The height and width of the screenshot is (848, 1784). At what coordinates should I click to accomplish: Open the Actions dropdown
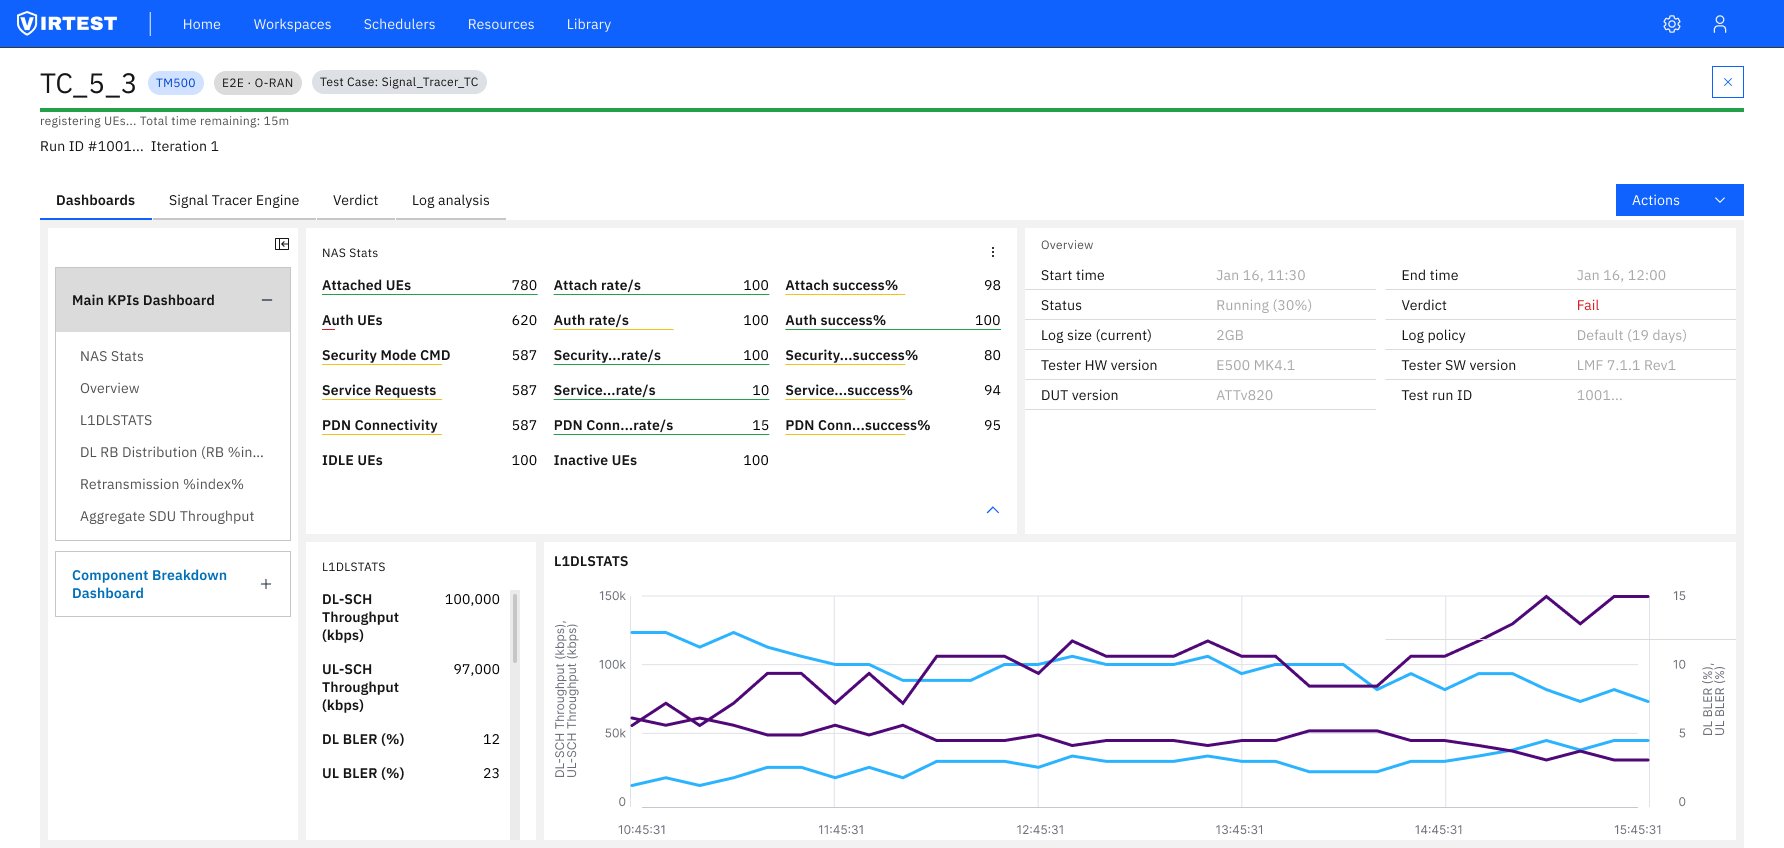[x=1679, y=200]
